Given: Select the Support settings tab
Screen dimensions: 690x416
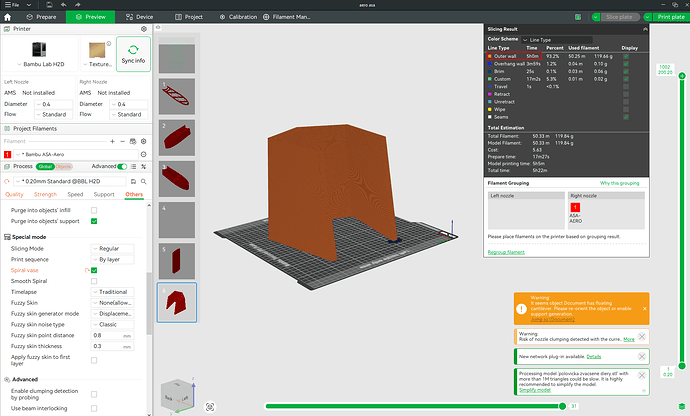Looking at the screenshot, I should (x=104, y=195).
